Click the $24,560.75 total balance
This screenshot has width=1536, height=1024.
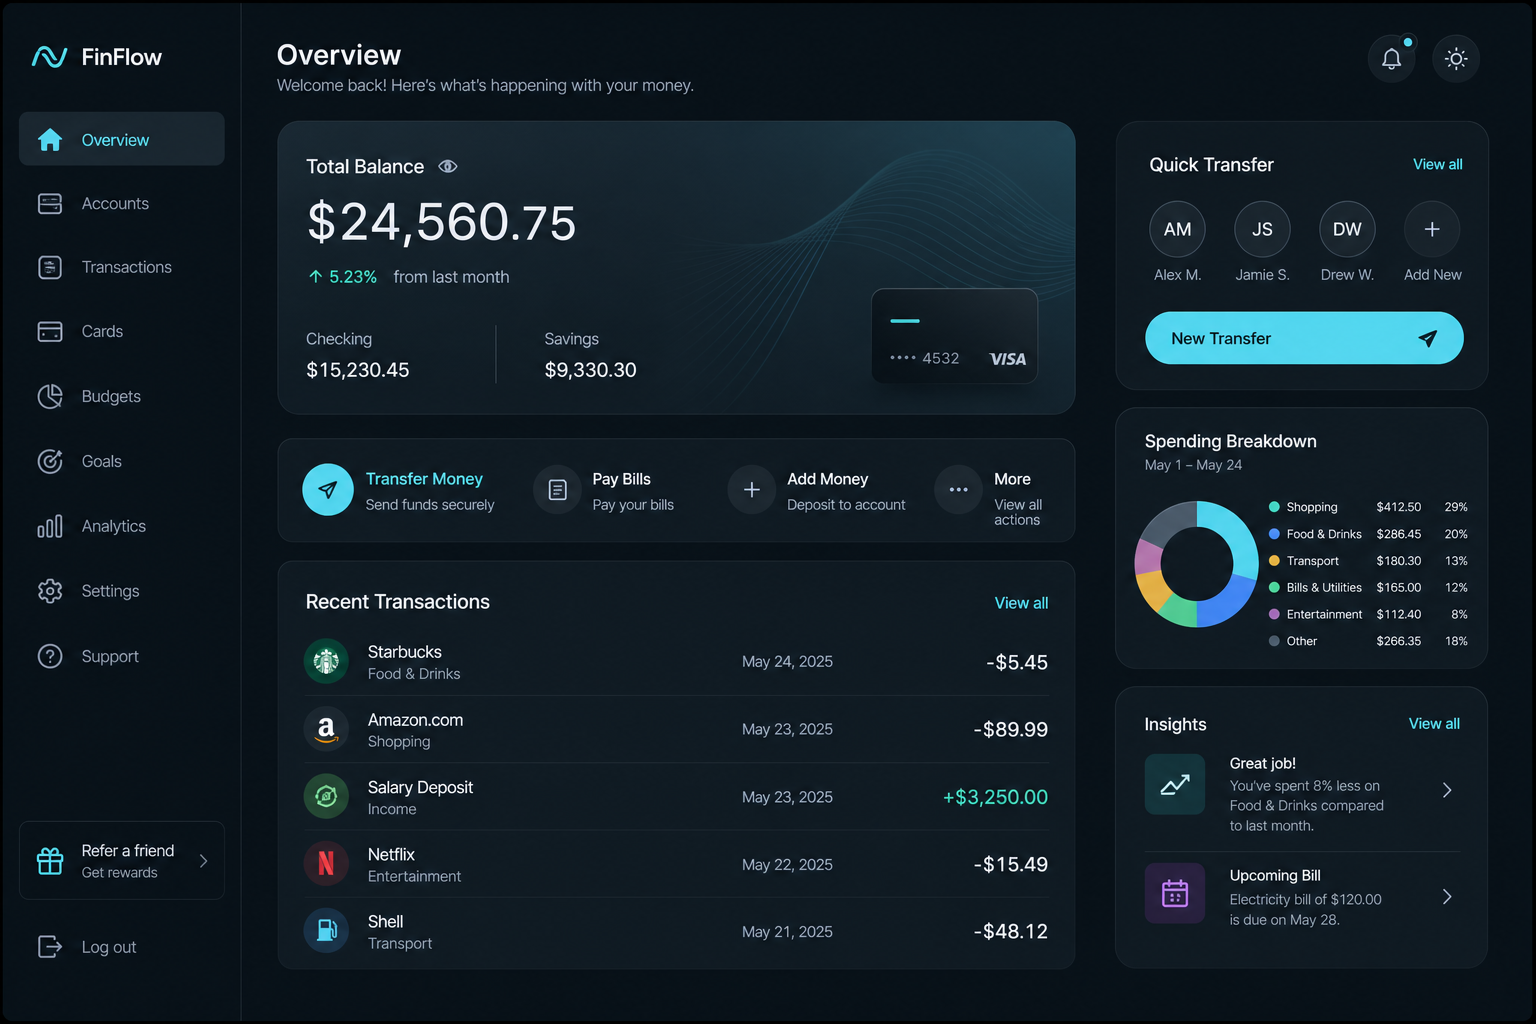[x=441, y=222]
